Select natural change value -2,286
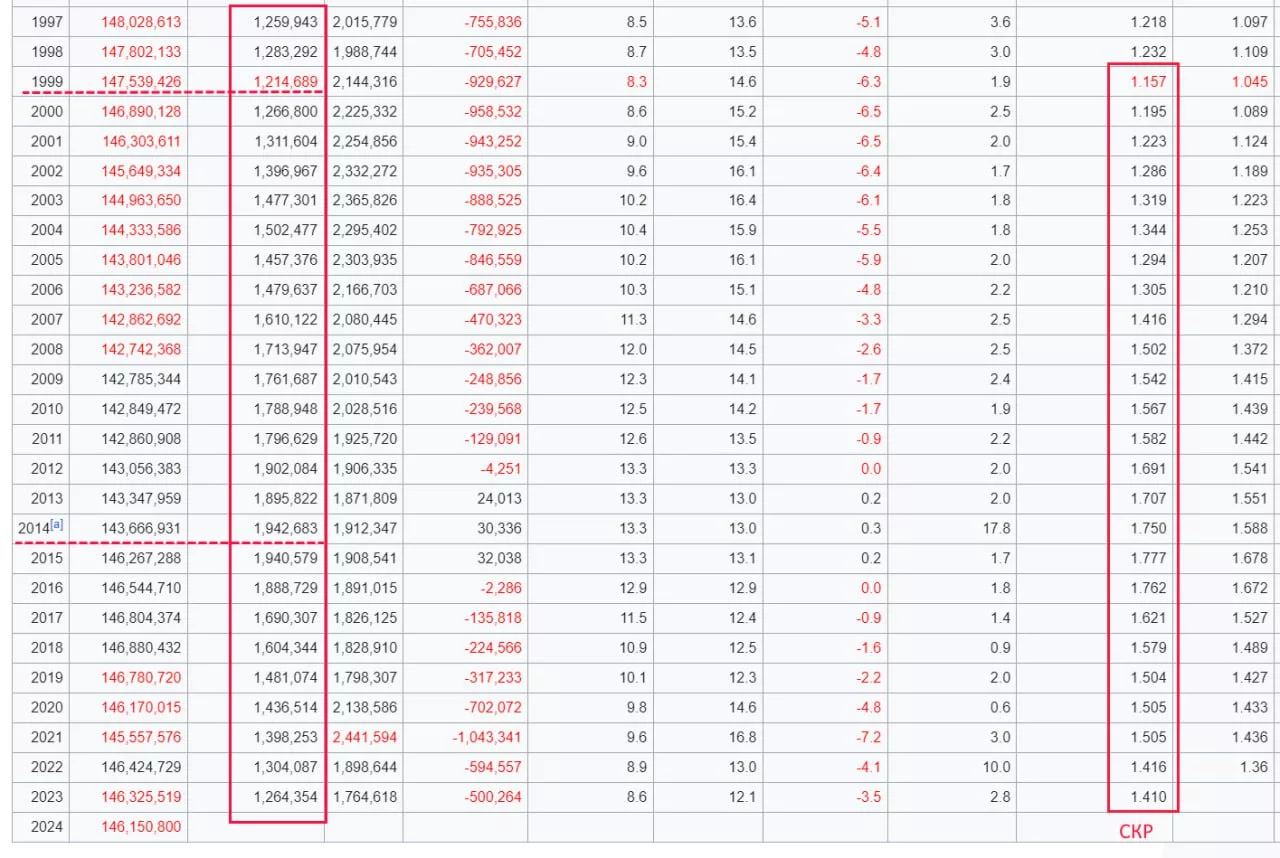Viewport: 1280px width, 858px height. coord(501,588)
